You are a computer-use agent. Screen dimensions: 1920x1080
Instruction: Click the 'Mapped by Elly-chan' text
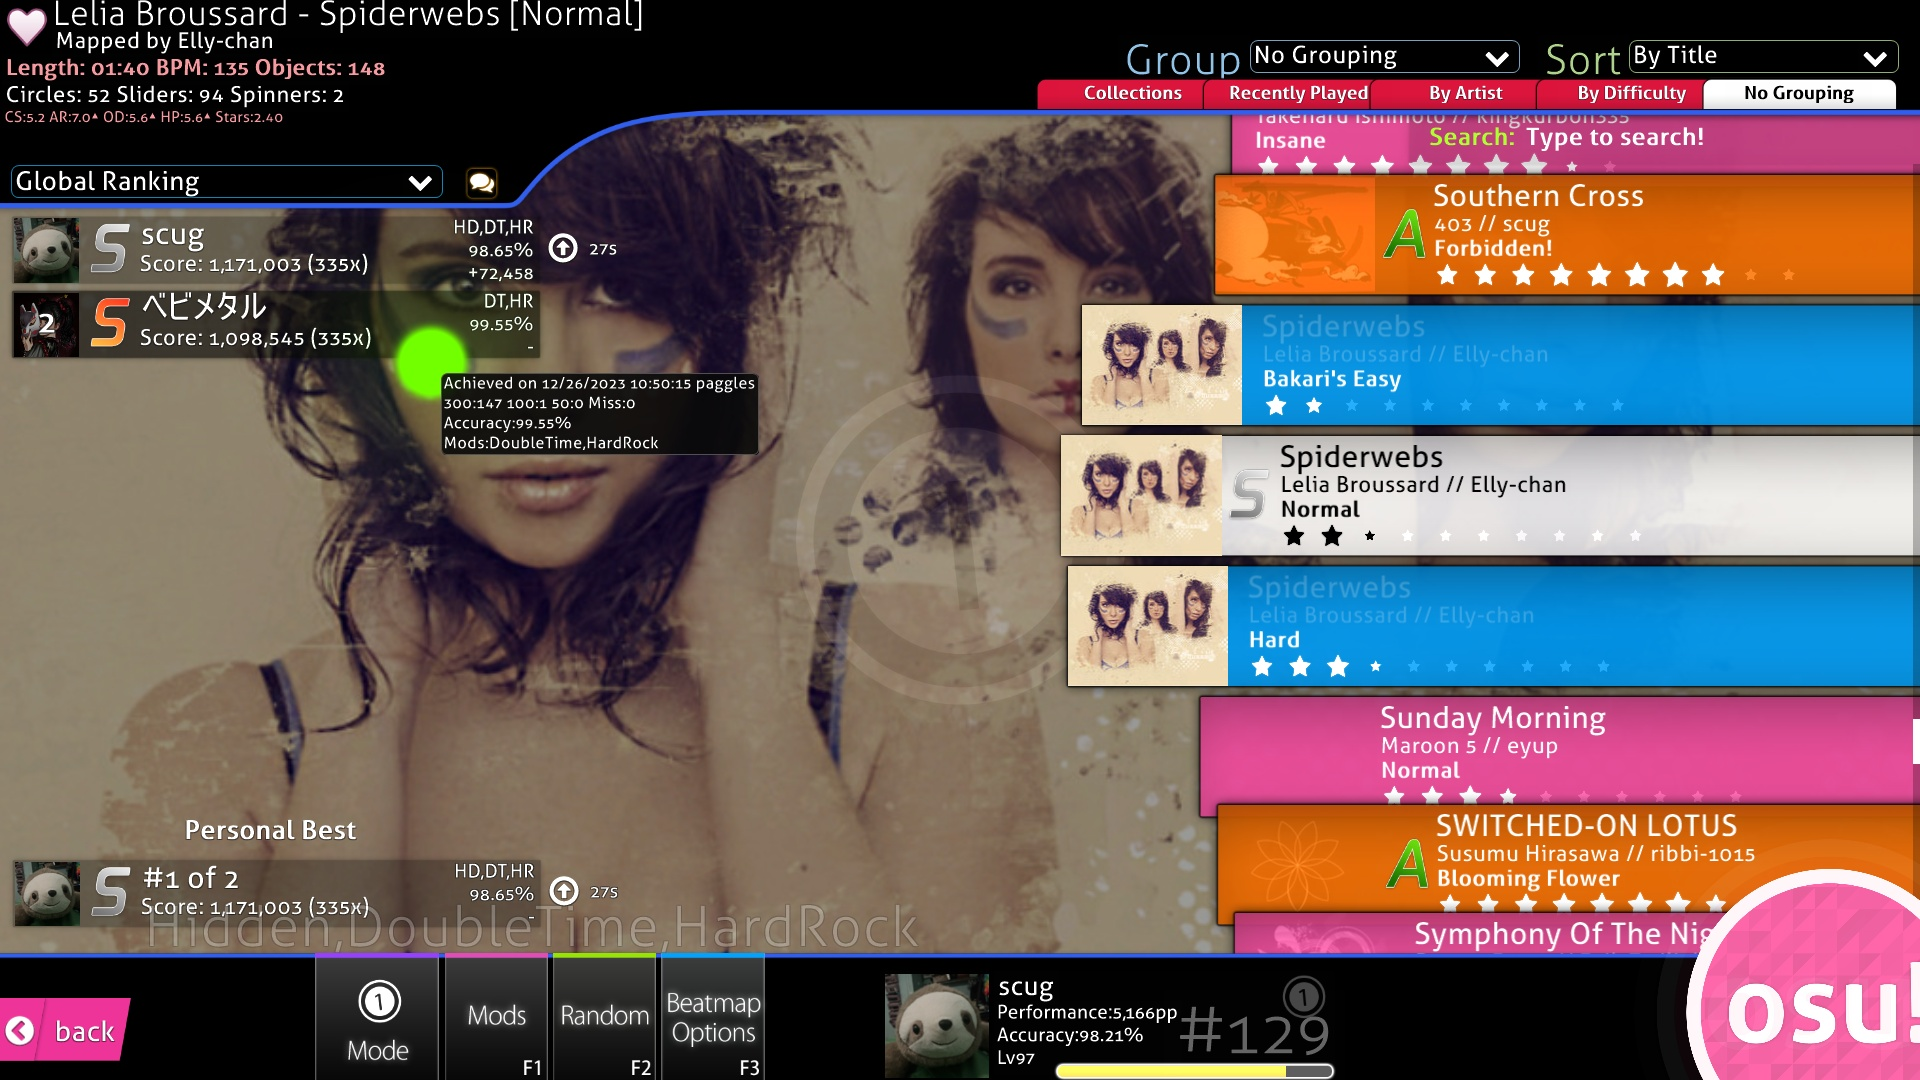click(x=165, y=41)
